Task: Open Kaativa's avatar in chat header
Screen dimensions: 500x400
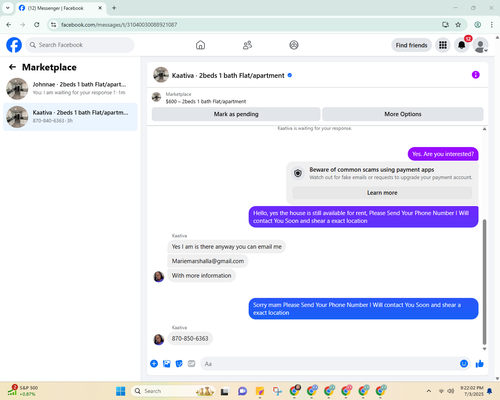Action: click(x=161, y=75)
